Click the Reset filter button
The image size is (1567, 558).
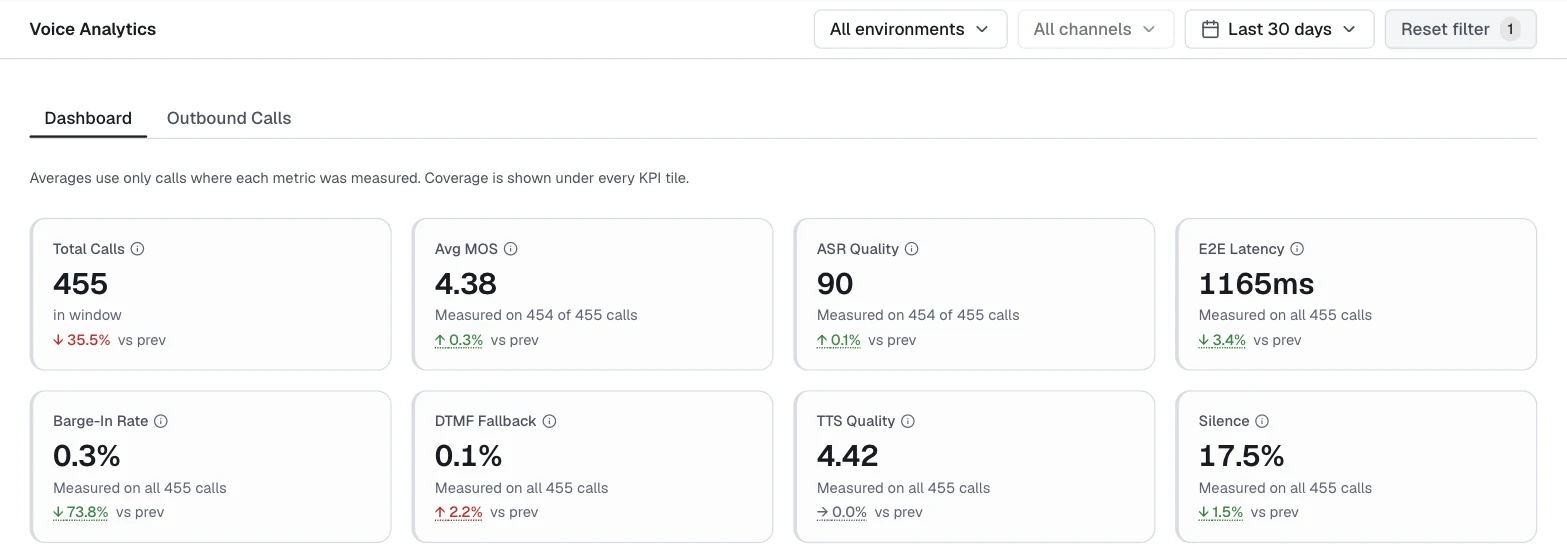point(1460,29)
